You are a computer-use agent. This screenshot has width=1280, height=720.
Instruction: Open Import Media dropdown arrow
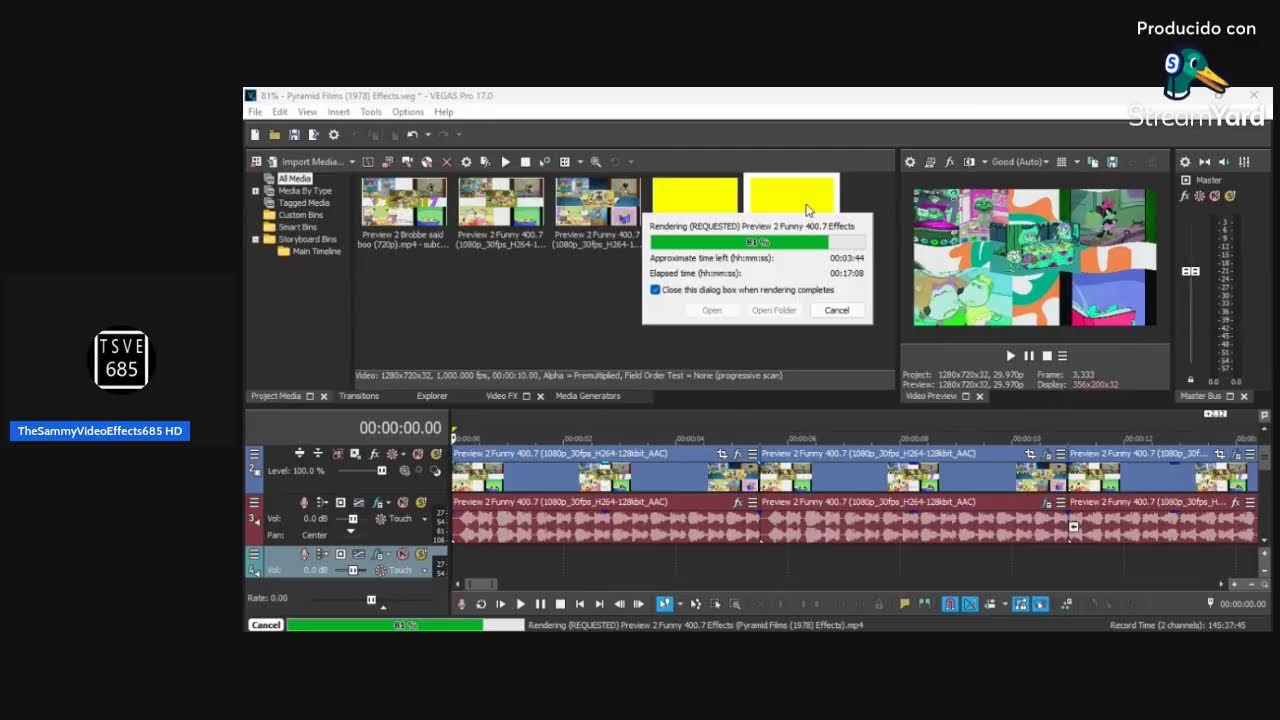352,162
